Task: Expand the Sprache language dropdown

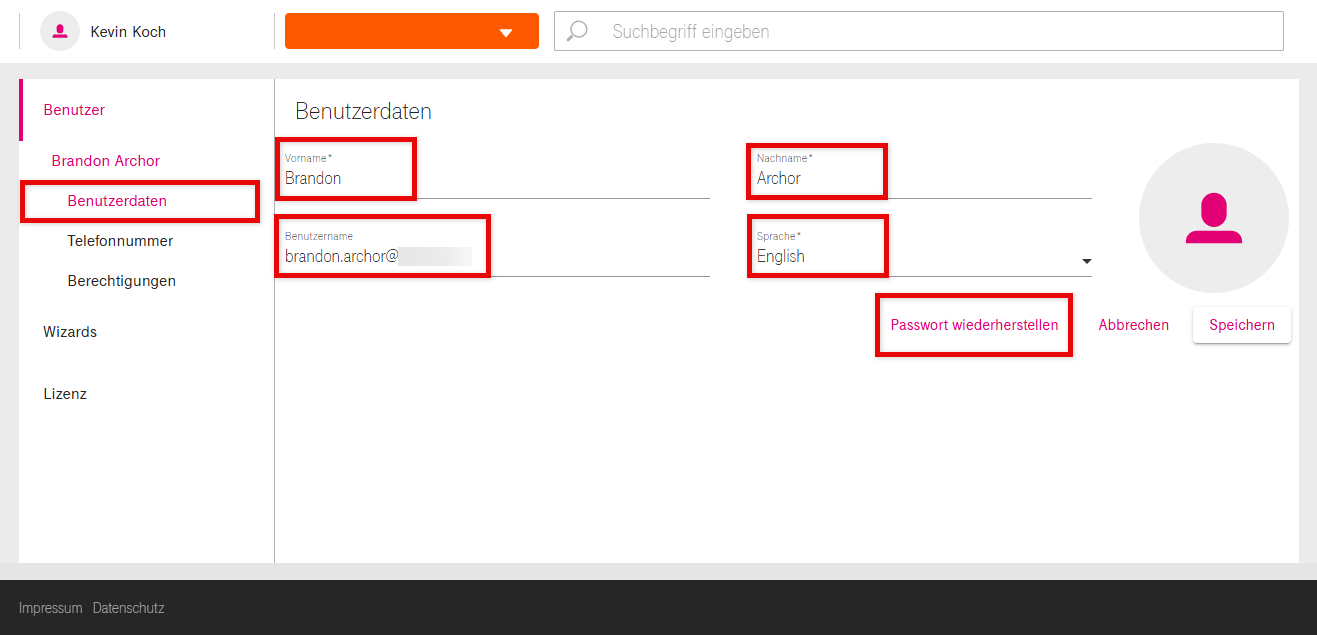Action: 1086,261
